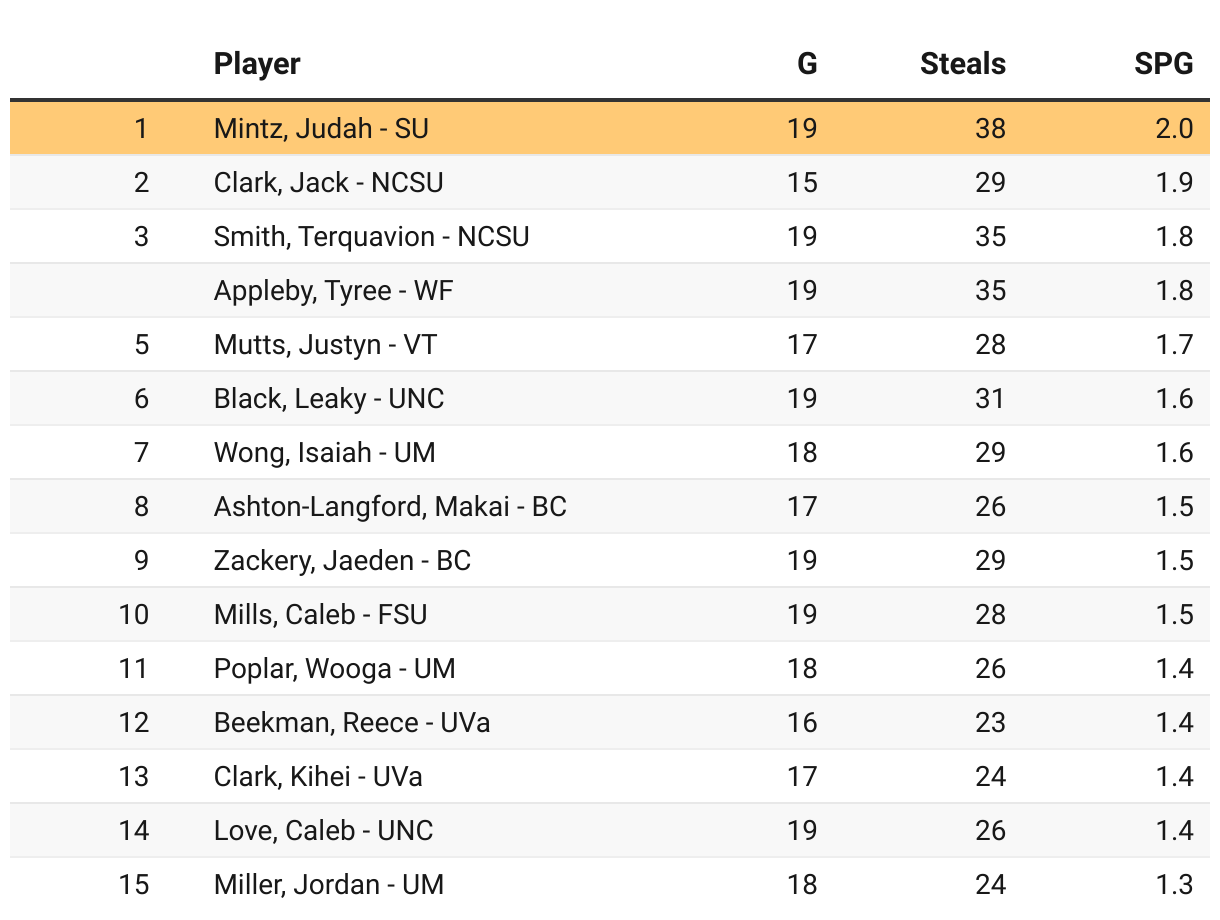This screenshot has width=1220, height=920.
Task: Click the Player column header
Action: tap(257, 64)
